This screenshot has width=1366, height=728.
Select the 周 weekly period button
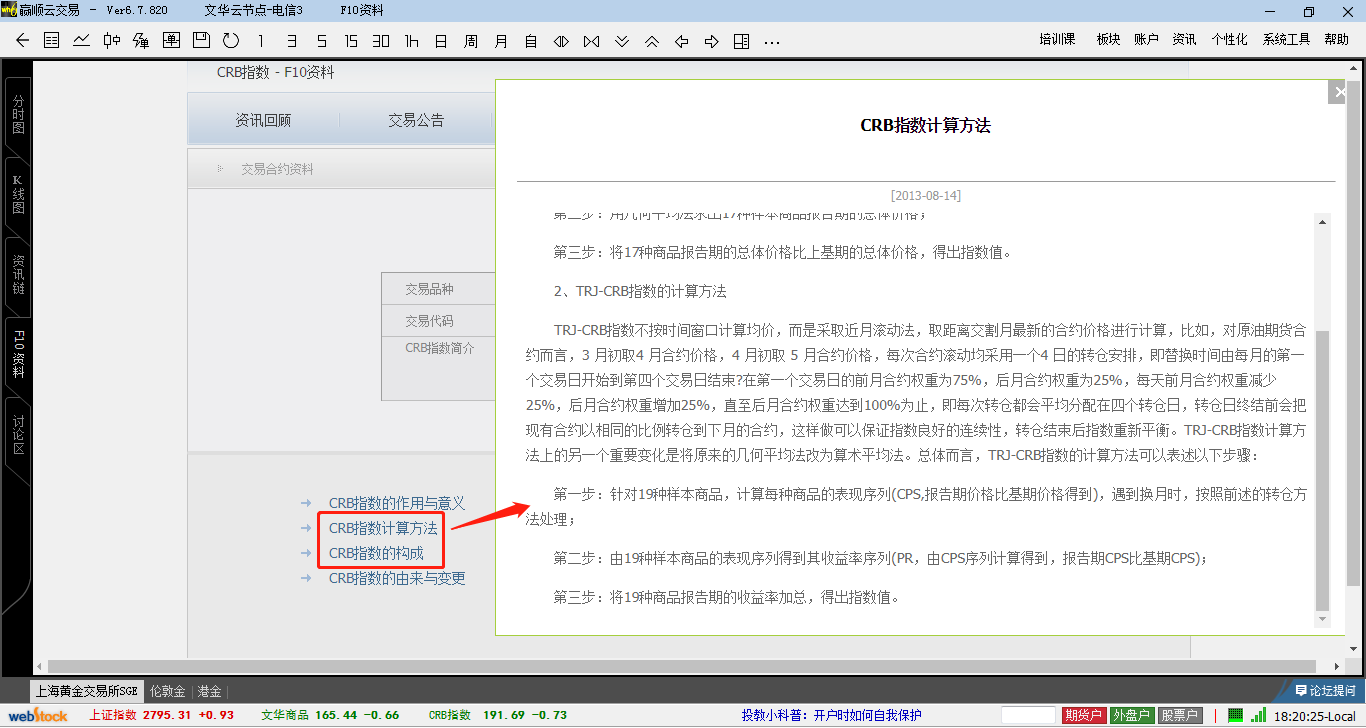pos(470,41)
